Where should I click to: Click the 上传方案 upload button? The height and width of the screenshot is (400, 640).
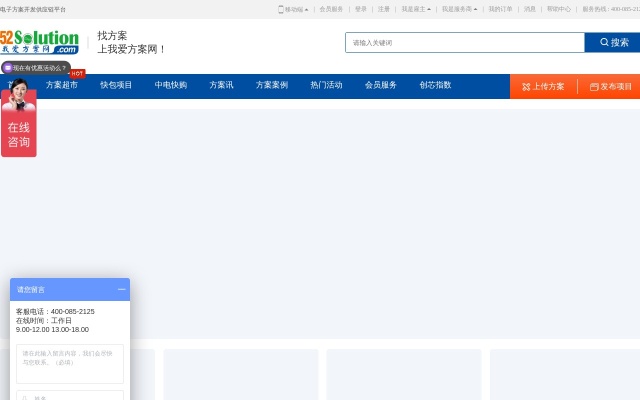[543, 86]
